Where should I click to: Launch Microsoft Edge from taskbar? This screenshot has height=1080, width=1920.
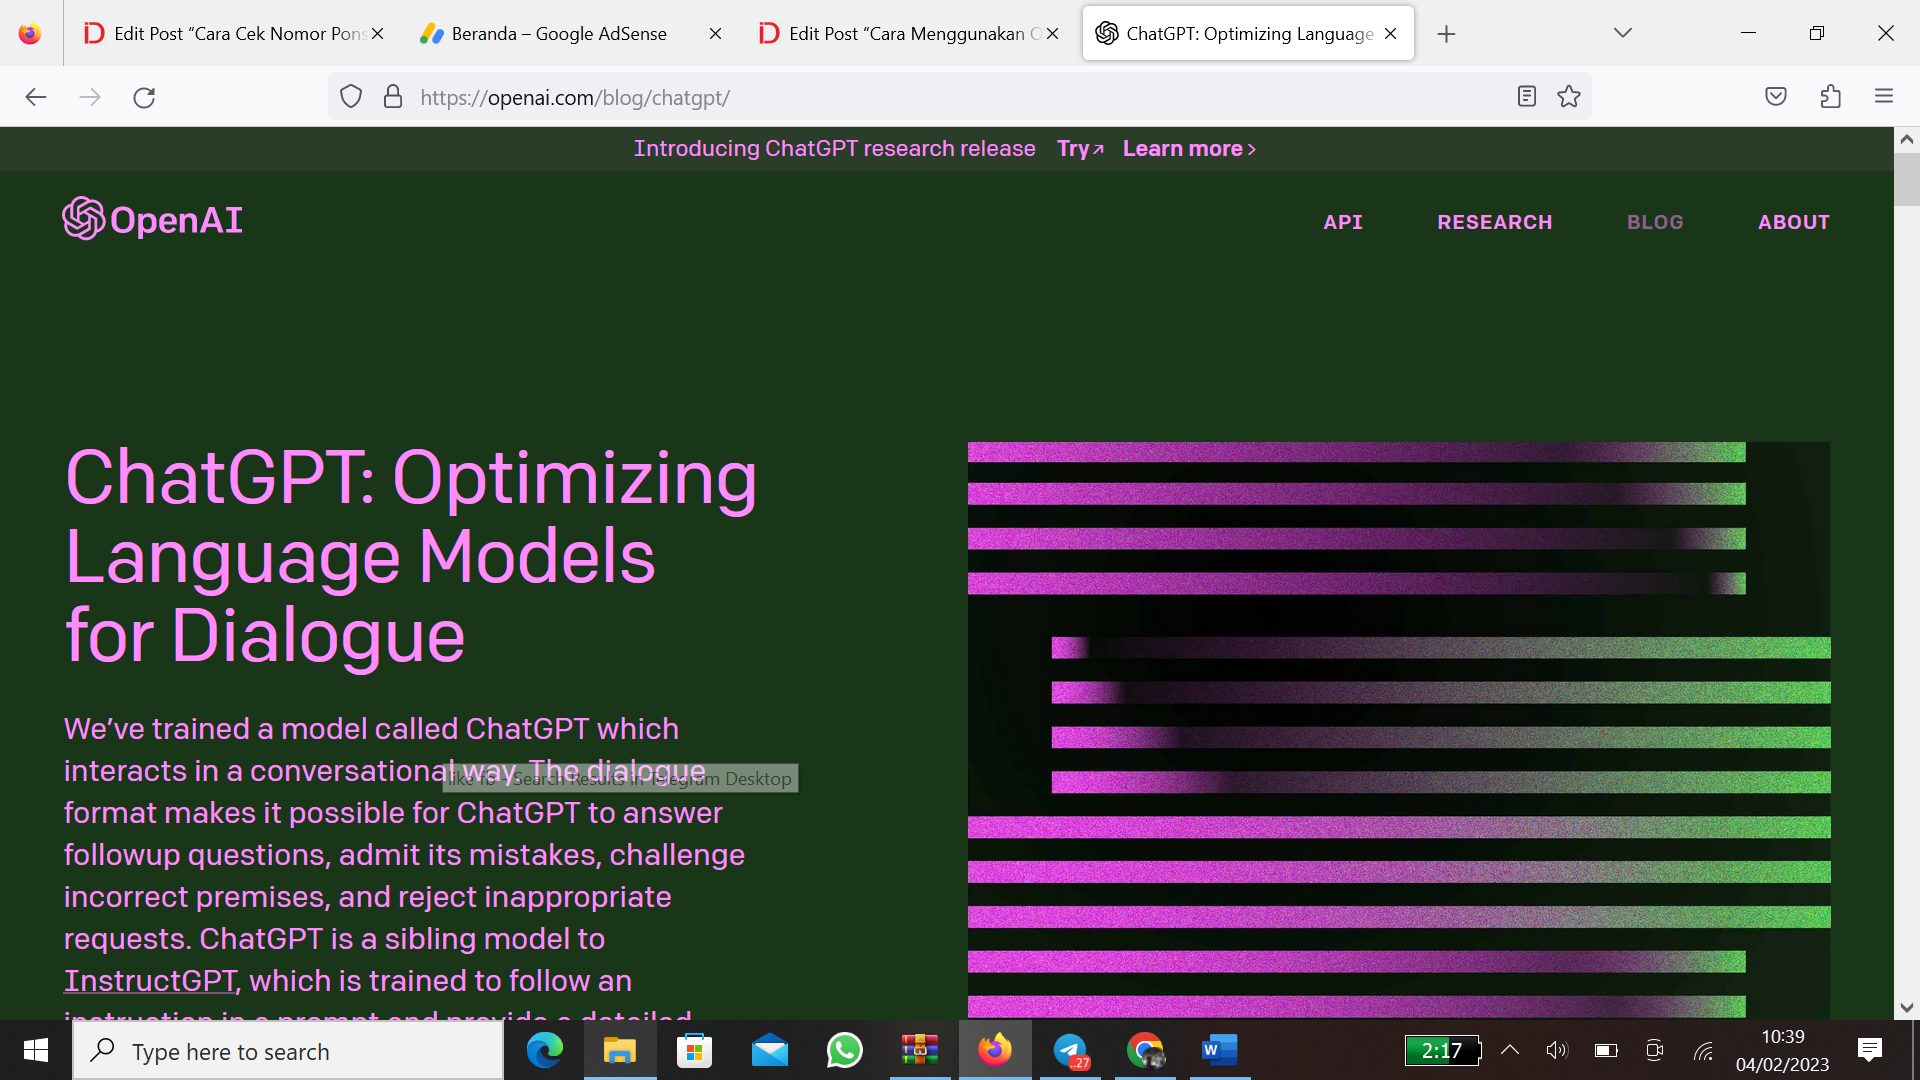coord(545,1050)
